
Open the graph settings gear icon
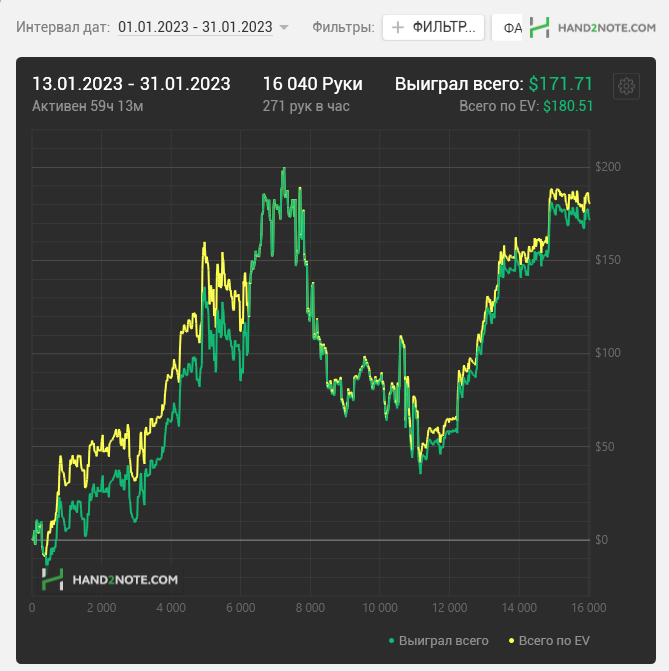click(626, 86)
